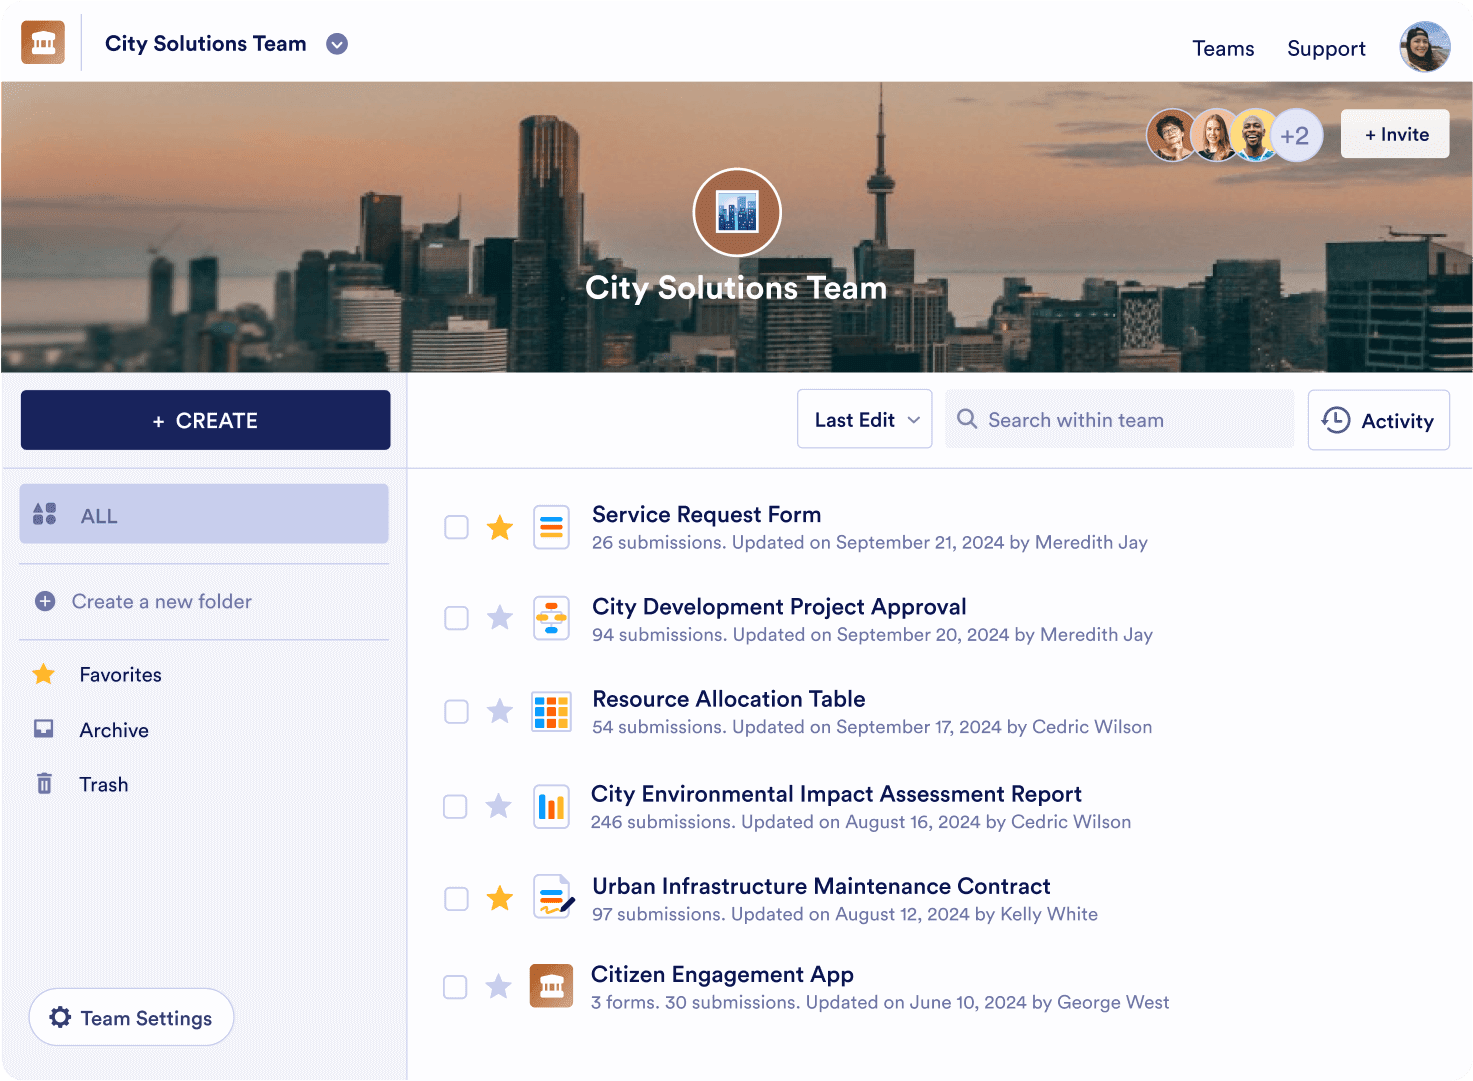Unstar the Service Request Form
Screen dimensions: 1473x1081
499,527
